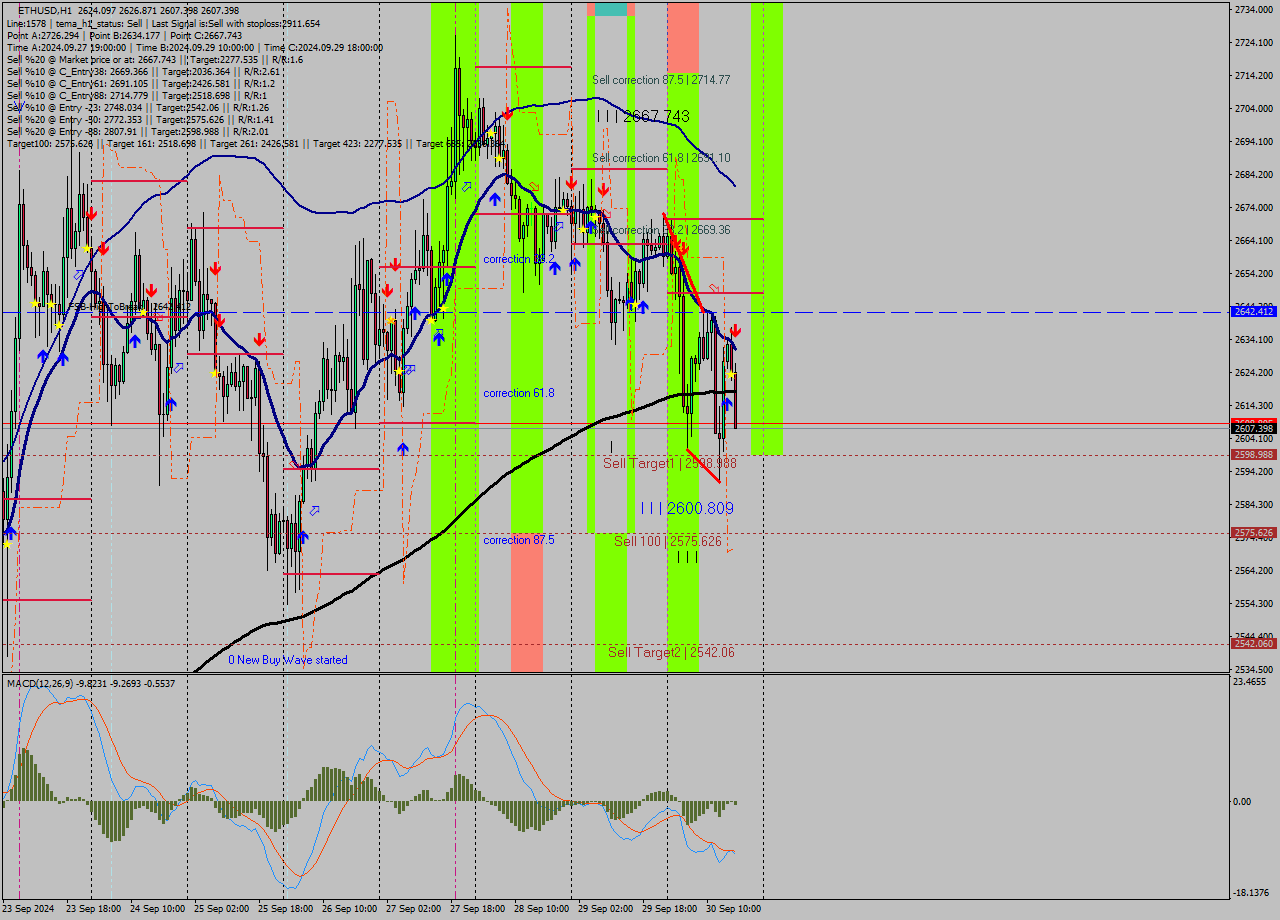The width and height of the screenshot is (1280, 920).
Task: Click -18.1376 on the MACD scale
Action: click(x=1251, y=893)
